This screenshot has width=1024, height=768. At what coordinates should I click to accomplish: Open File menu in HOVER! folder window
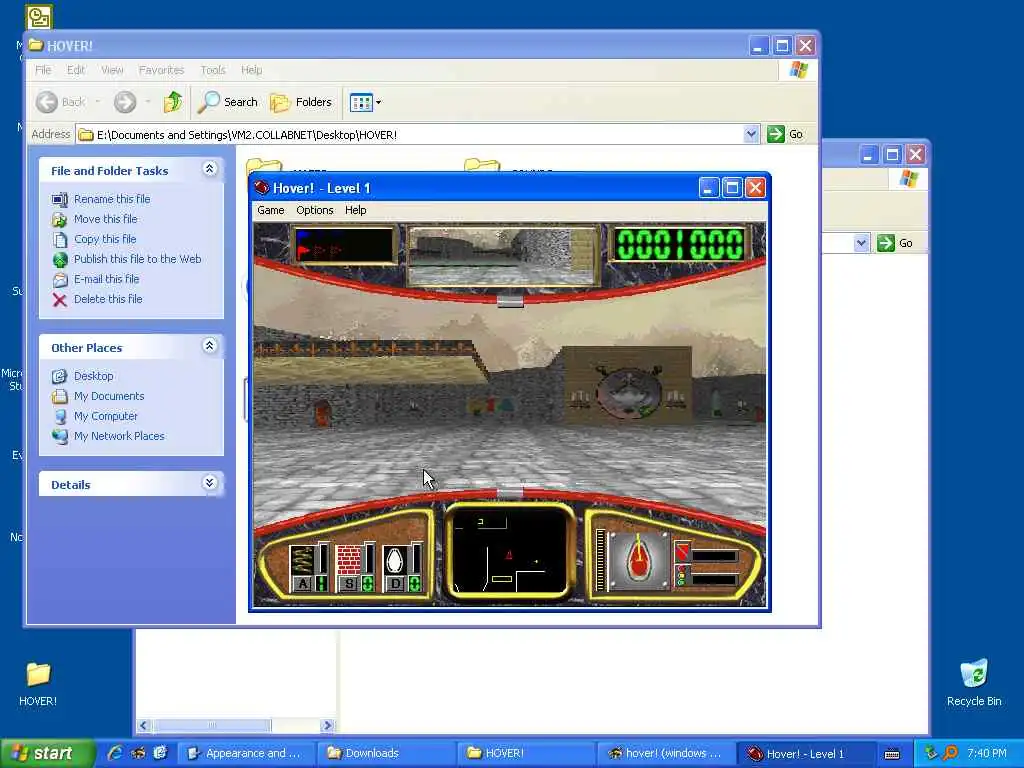pos(43,70)
